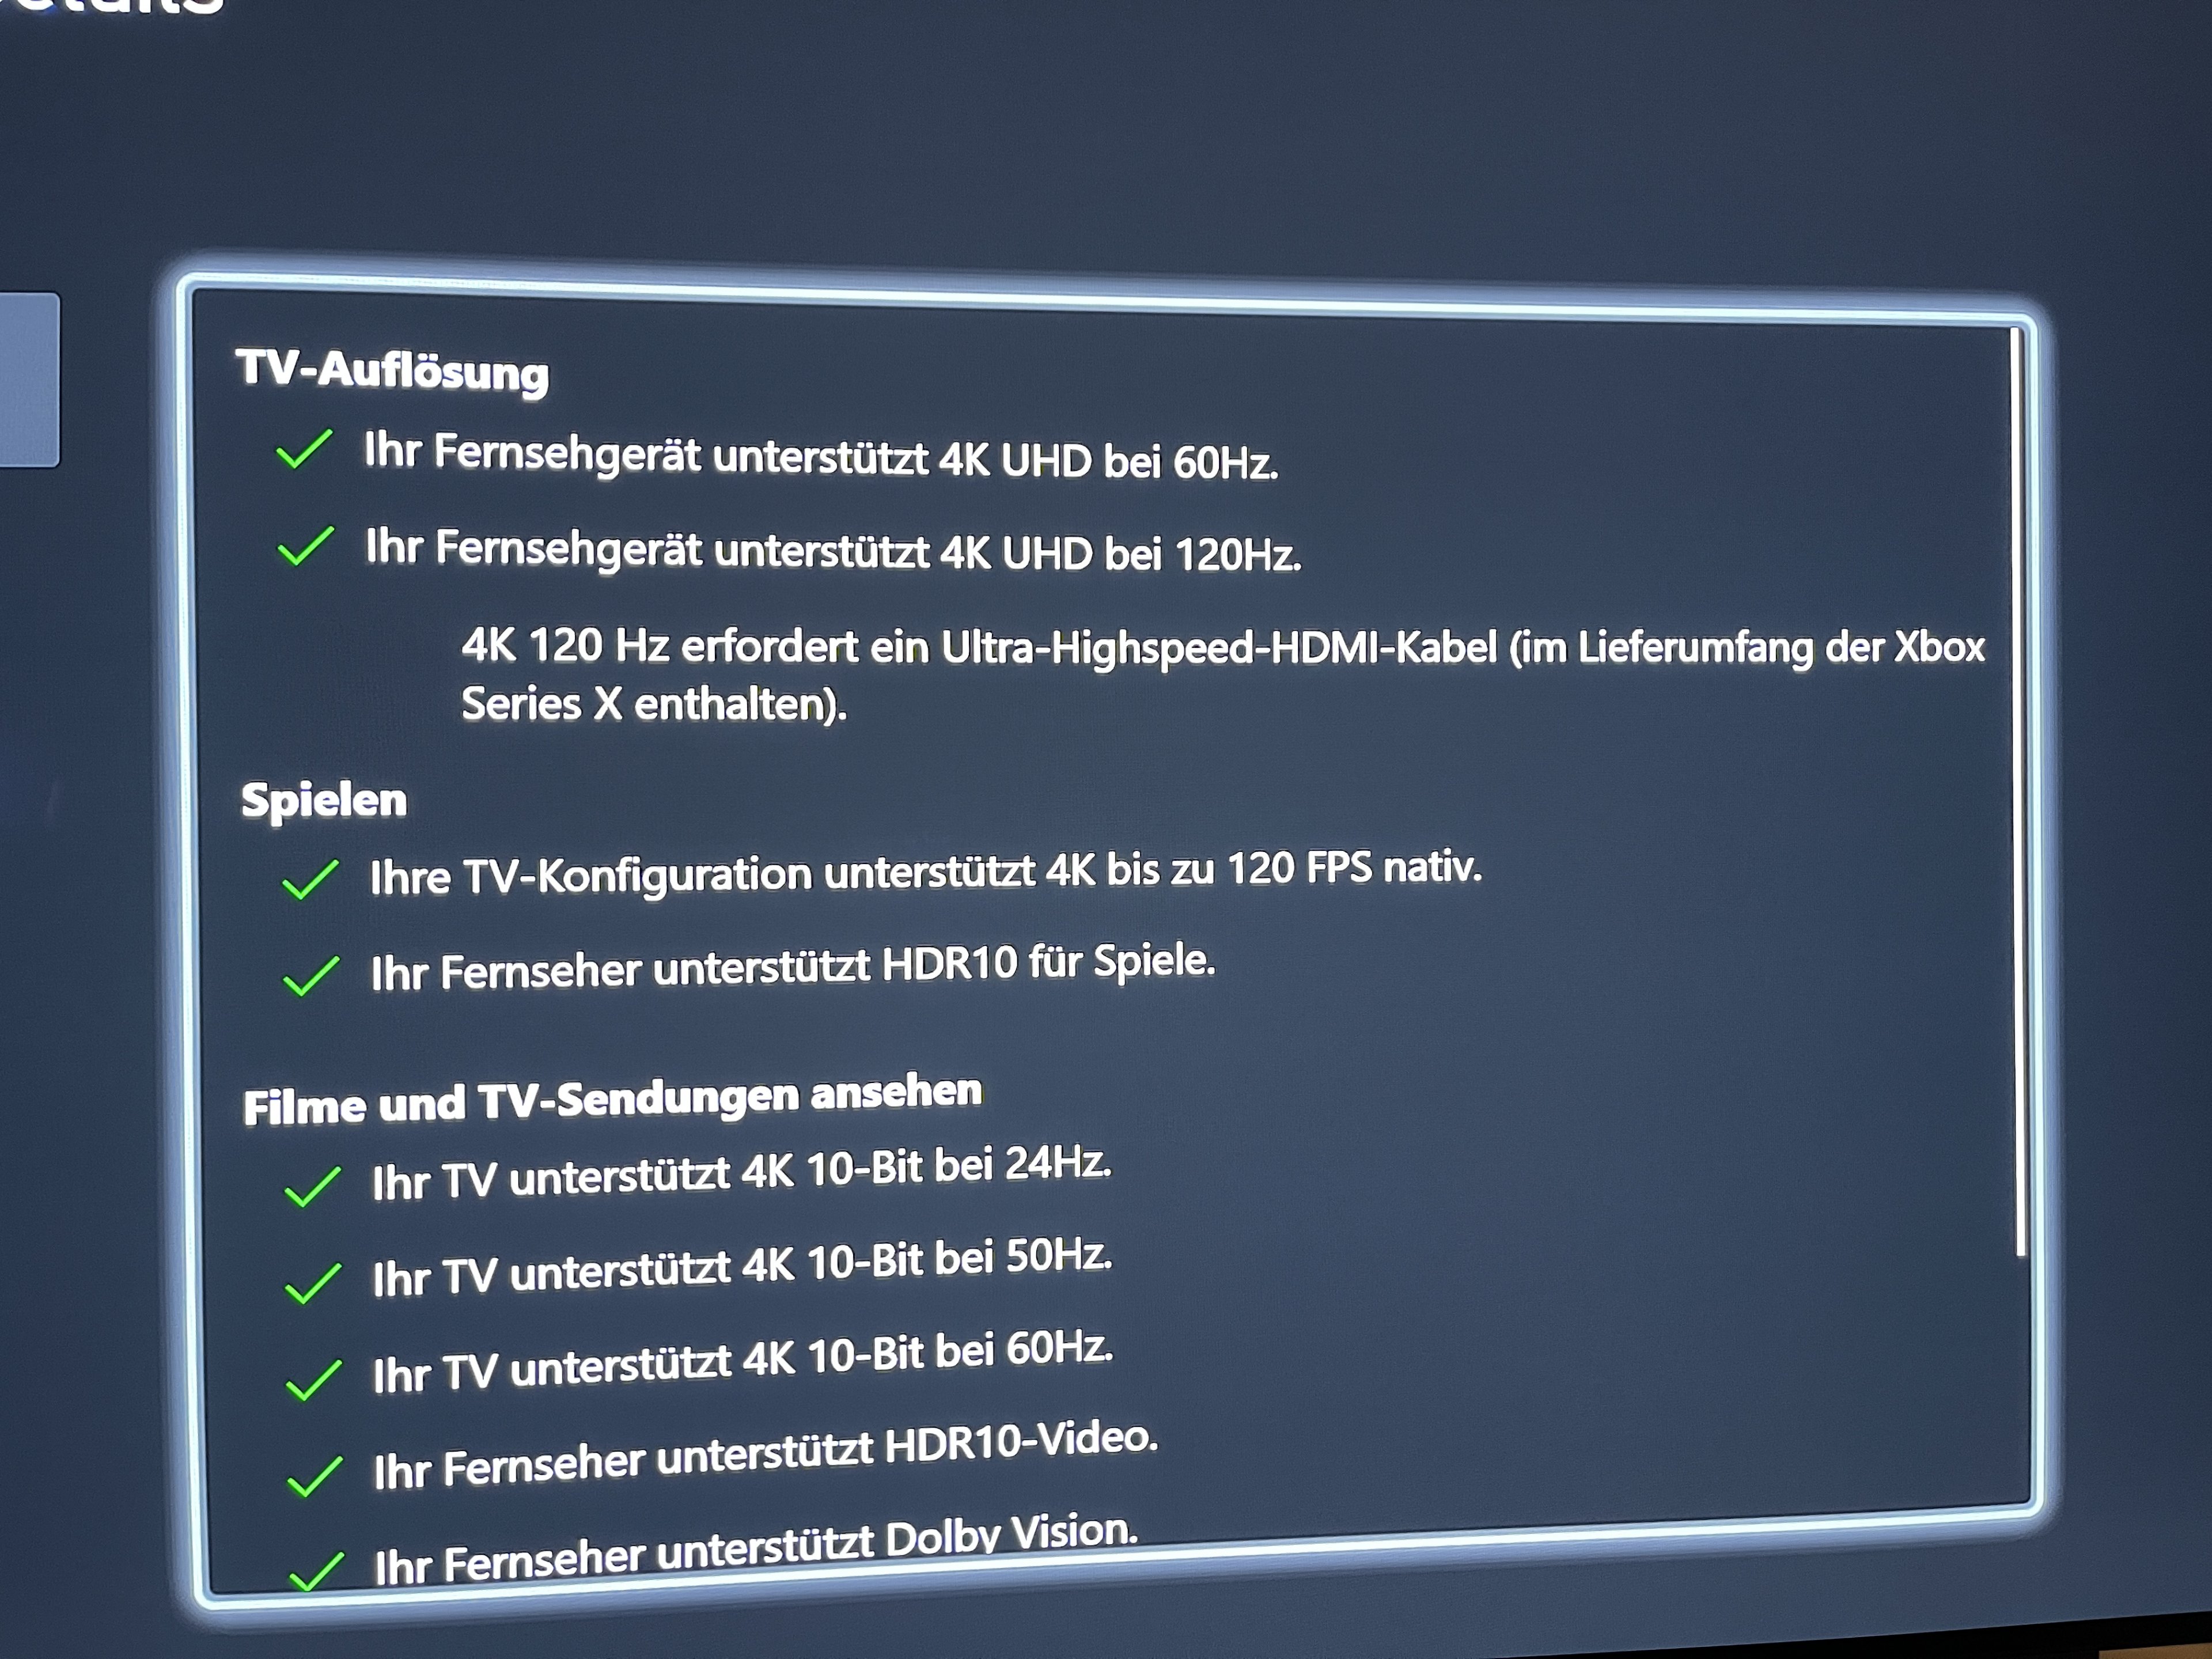Click the checkmark beside 4K UHD bei 60Hz

tap(304, 449)
